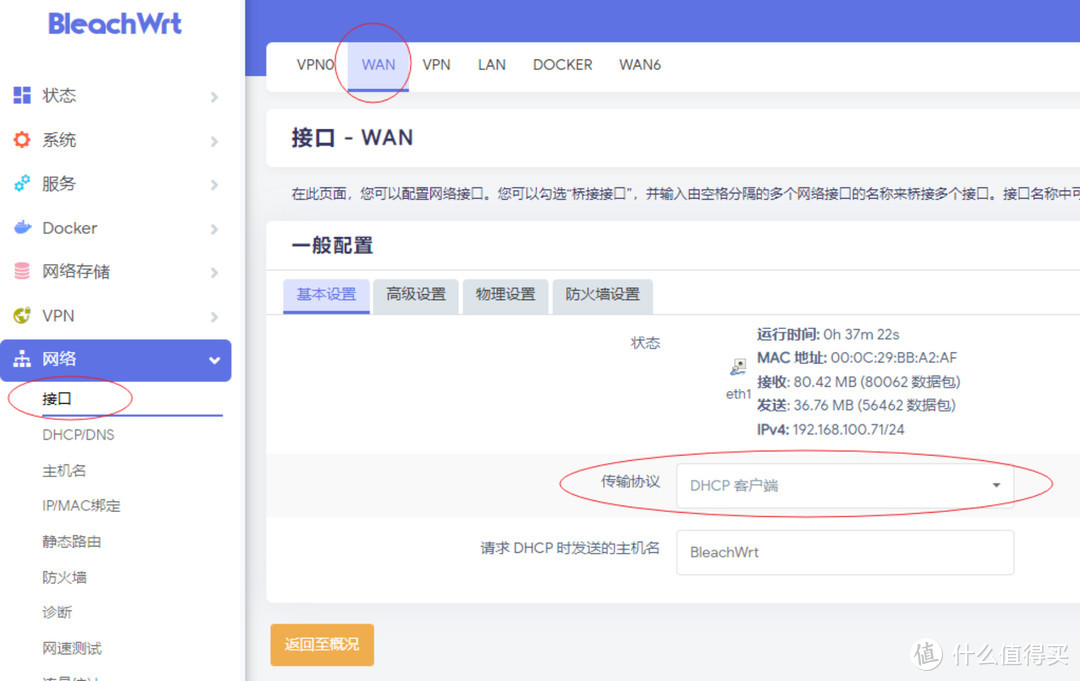Viewport: 1080px width, 681px height.
Task: Select the DHCP hostname input field showing BleachWrt
Action: [845, 552]
